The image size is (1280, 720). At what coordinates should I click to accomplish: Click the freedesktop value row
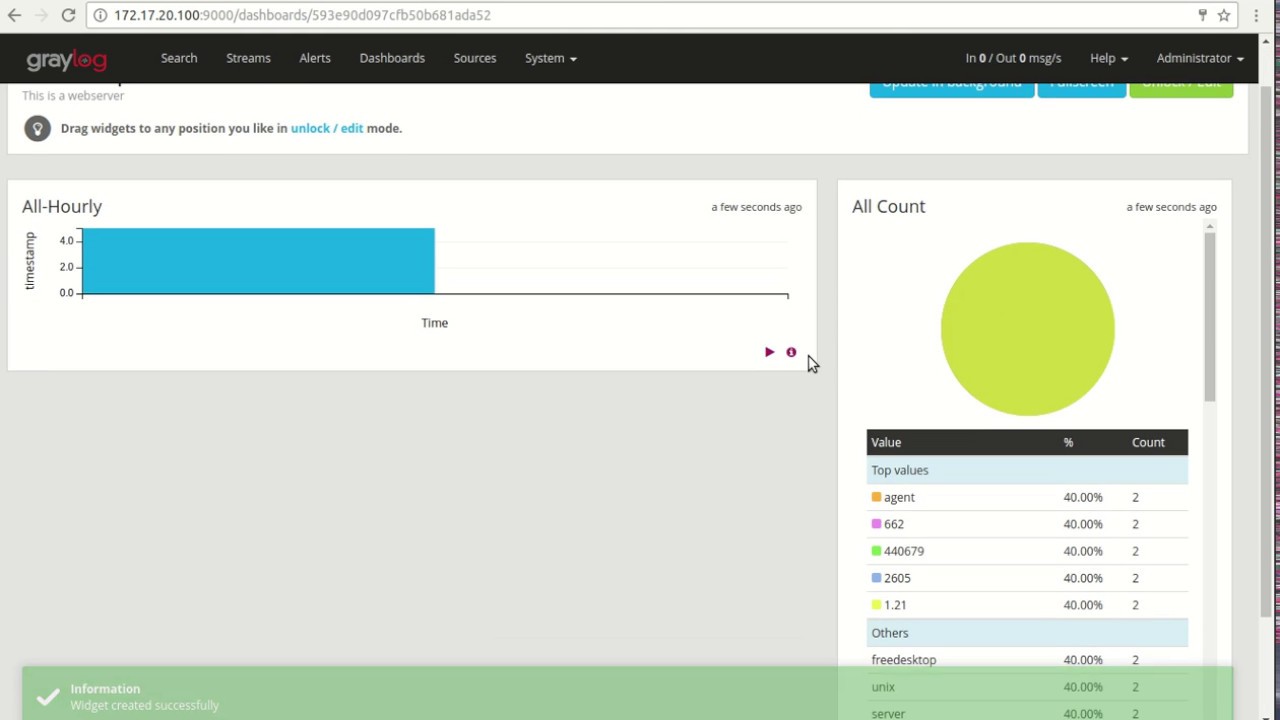tap(1027, 660)
